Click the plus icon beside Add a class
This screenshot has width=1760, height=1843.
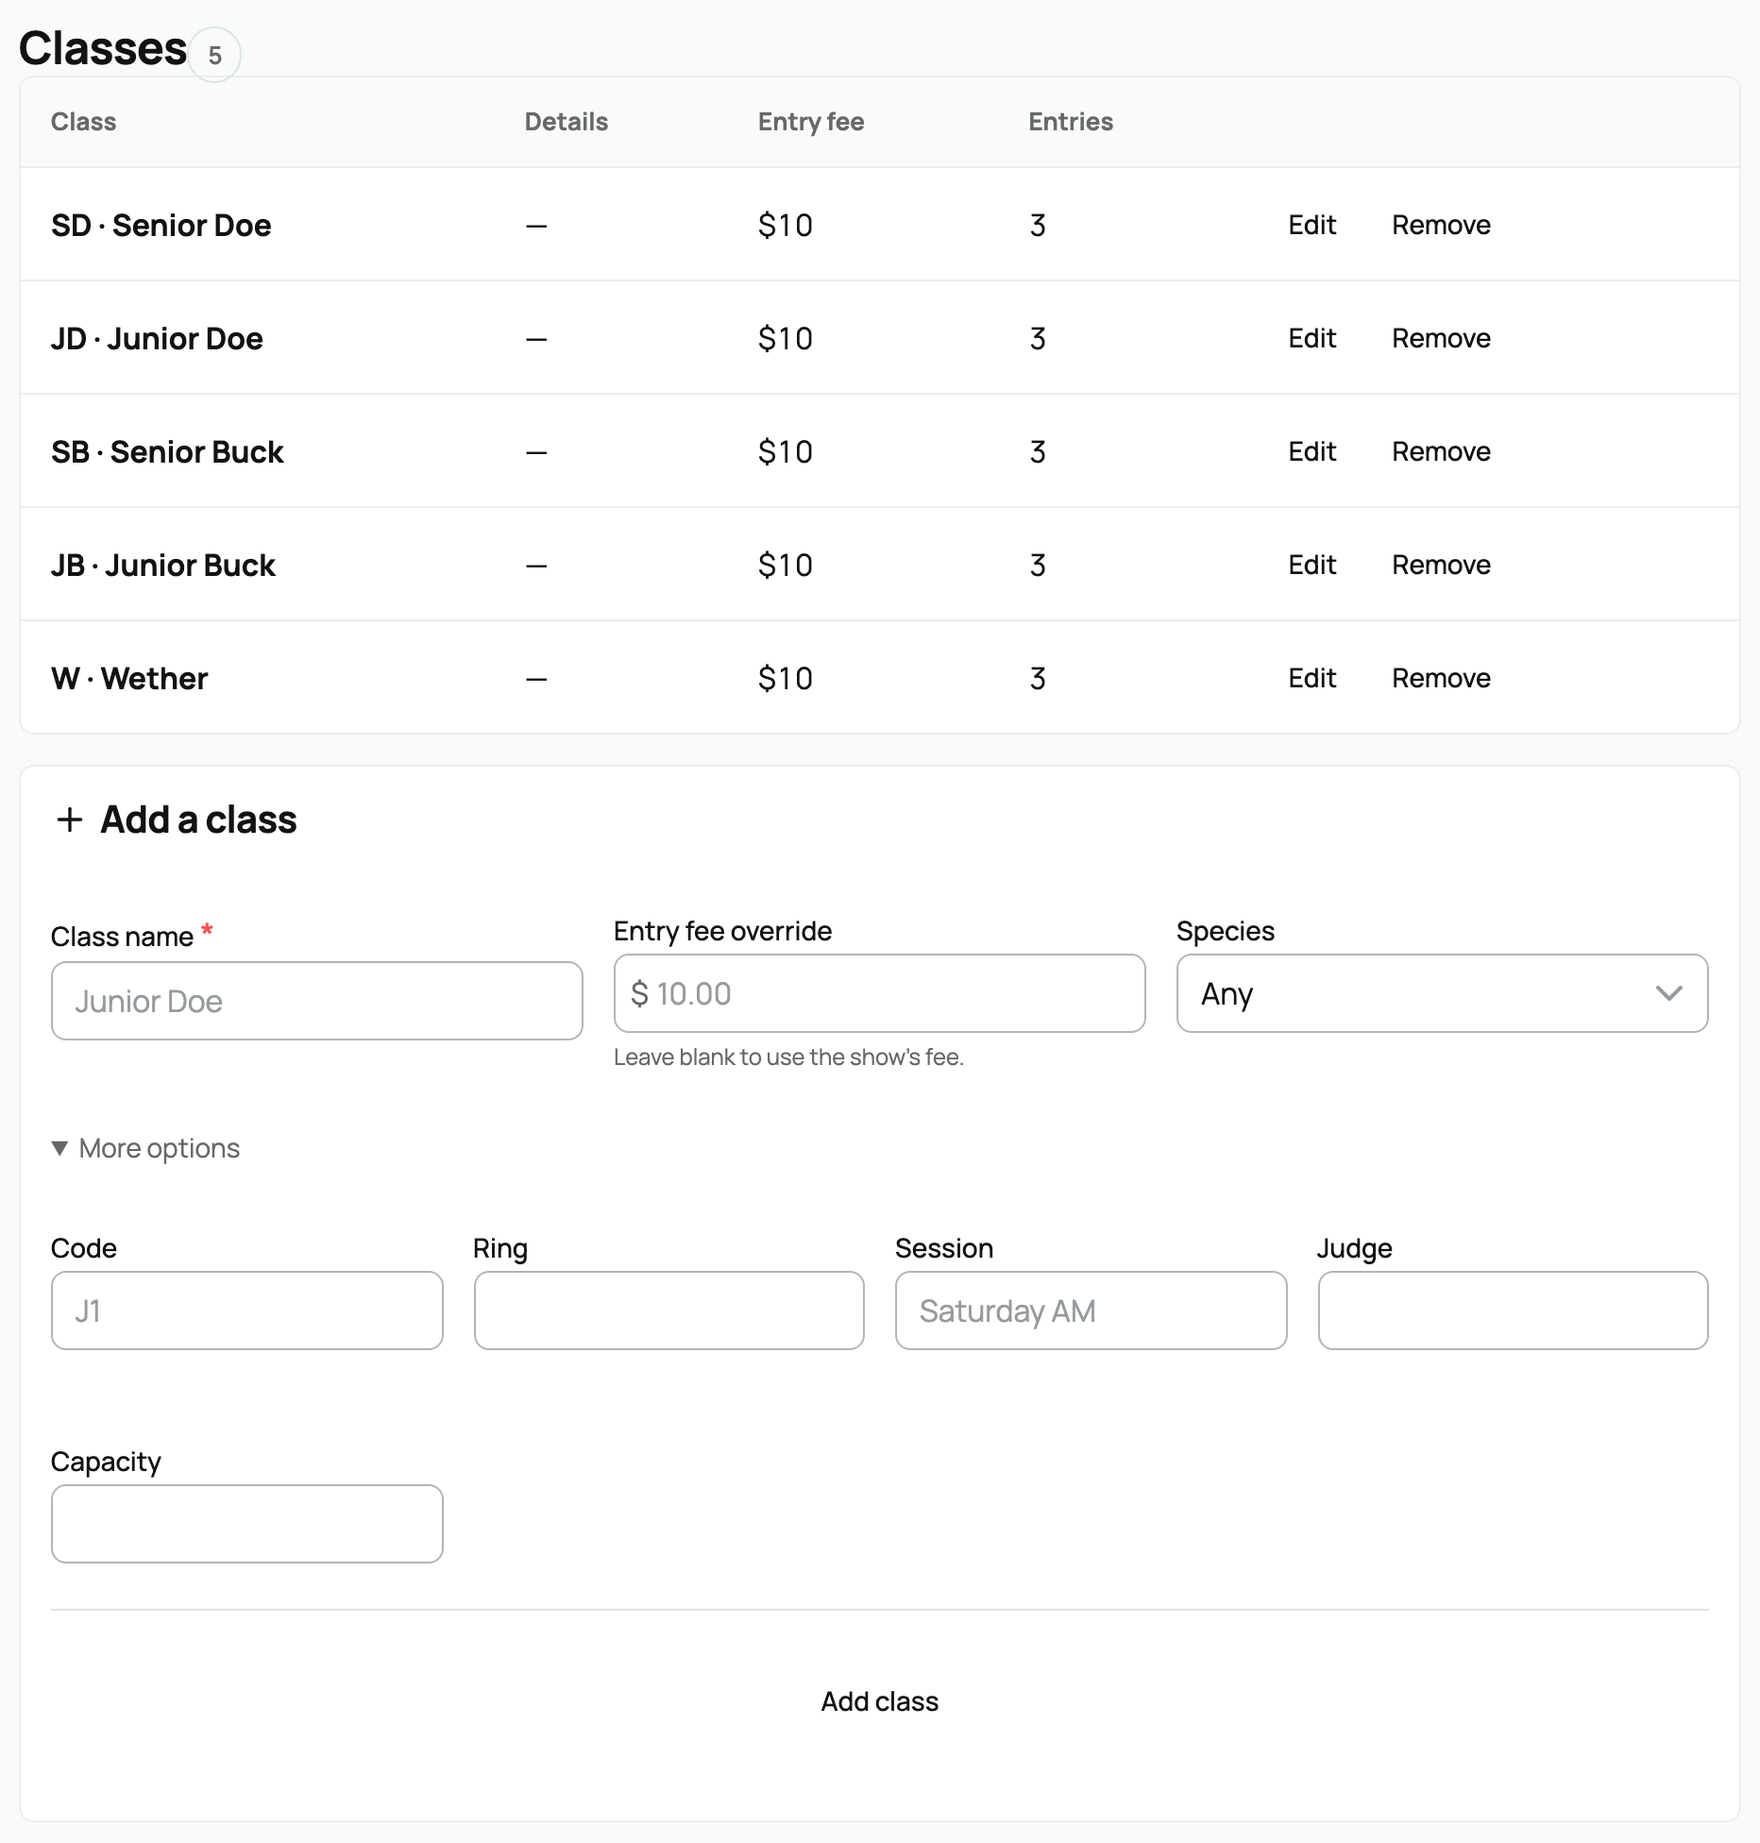(x=69, y=820)
